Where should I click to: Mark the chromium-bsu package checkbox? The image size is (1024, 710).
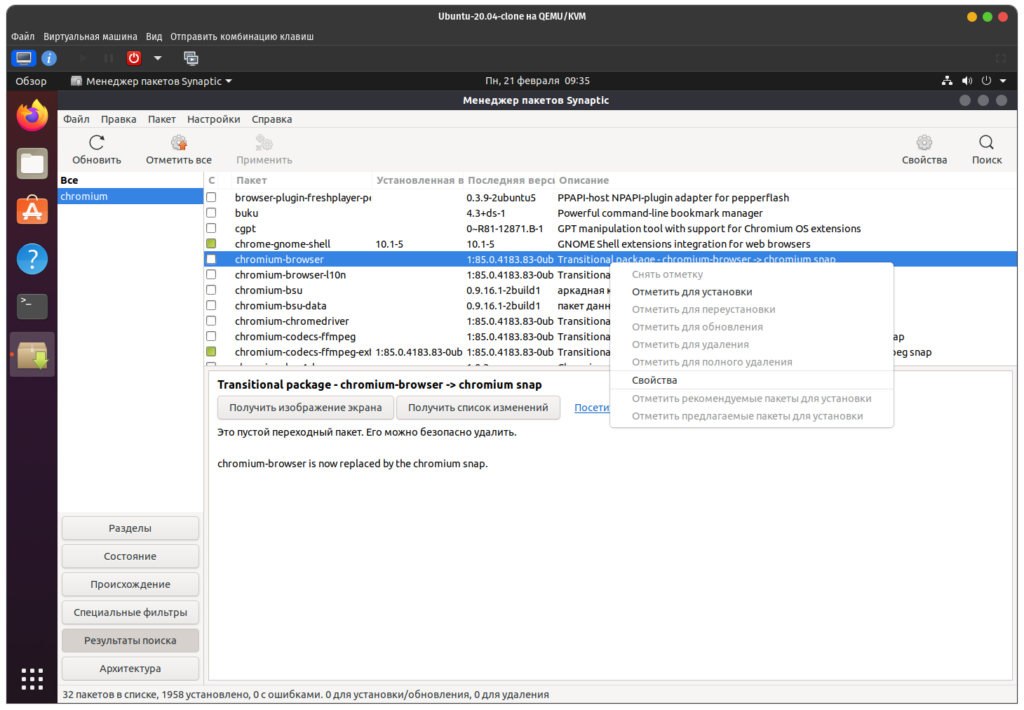point(211,290)
